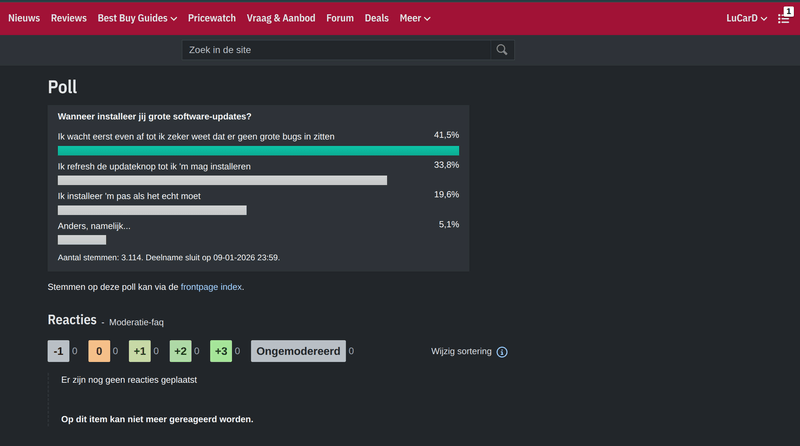
Task: Toggle the 0 score filter
Action: (x=99, y=351)
